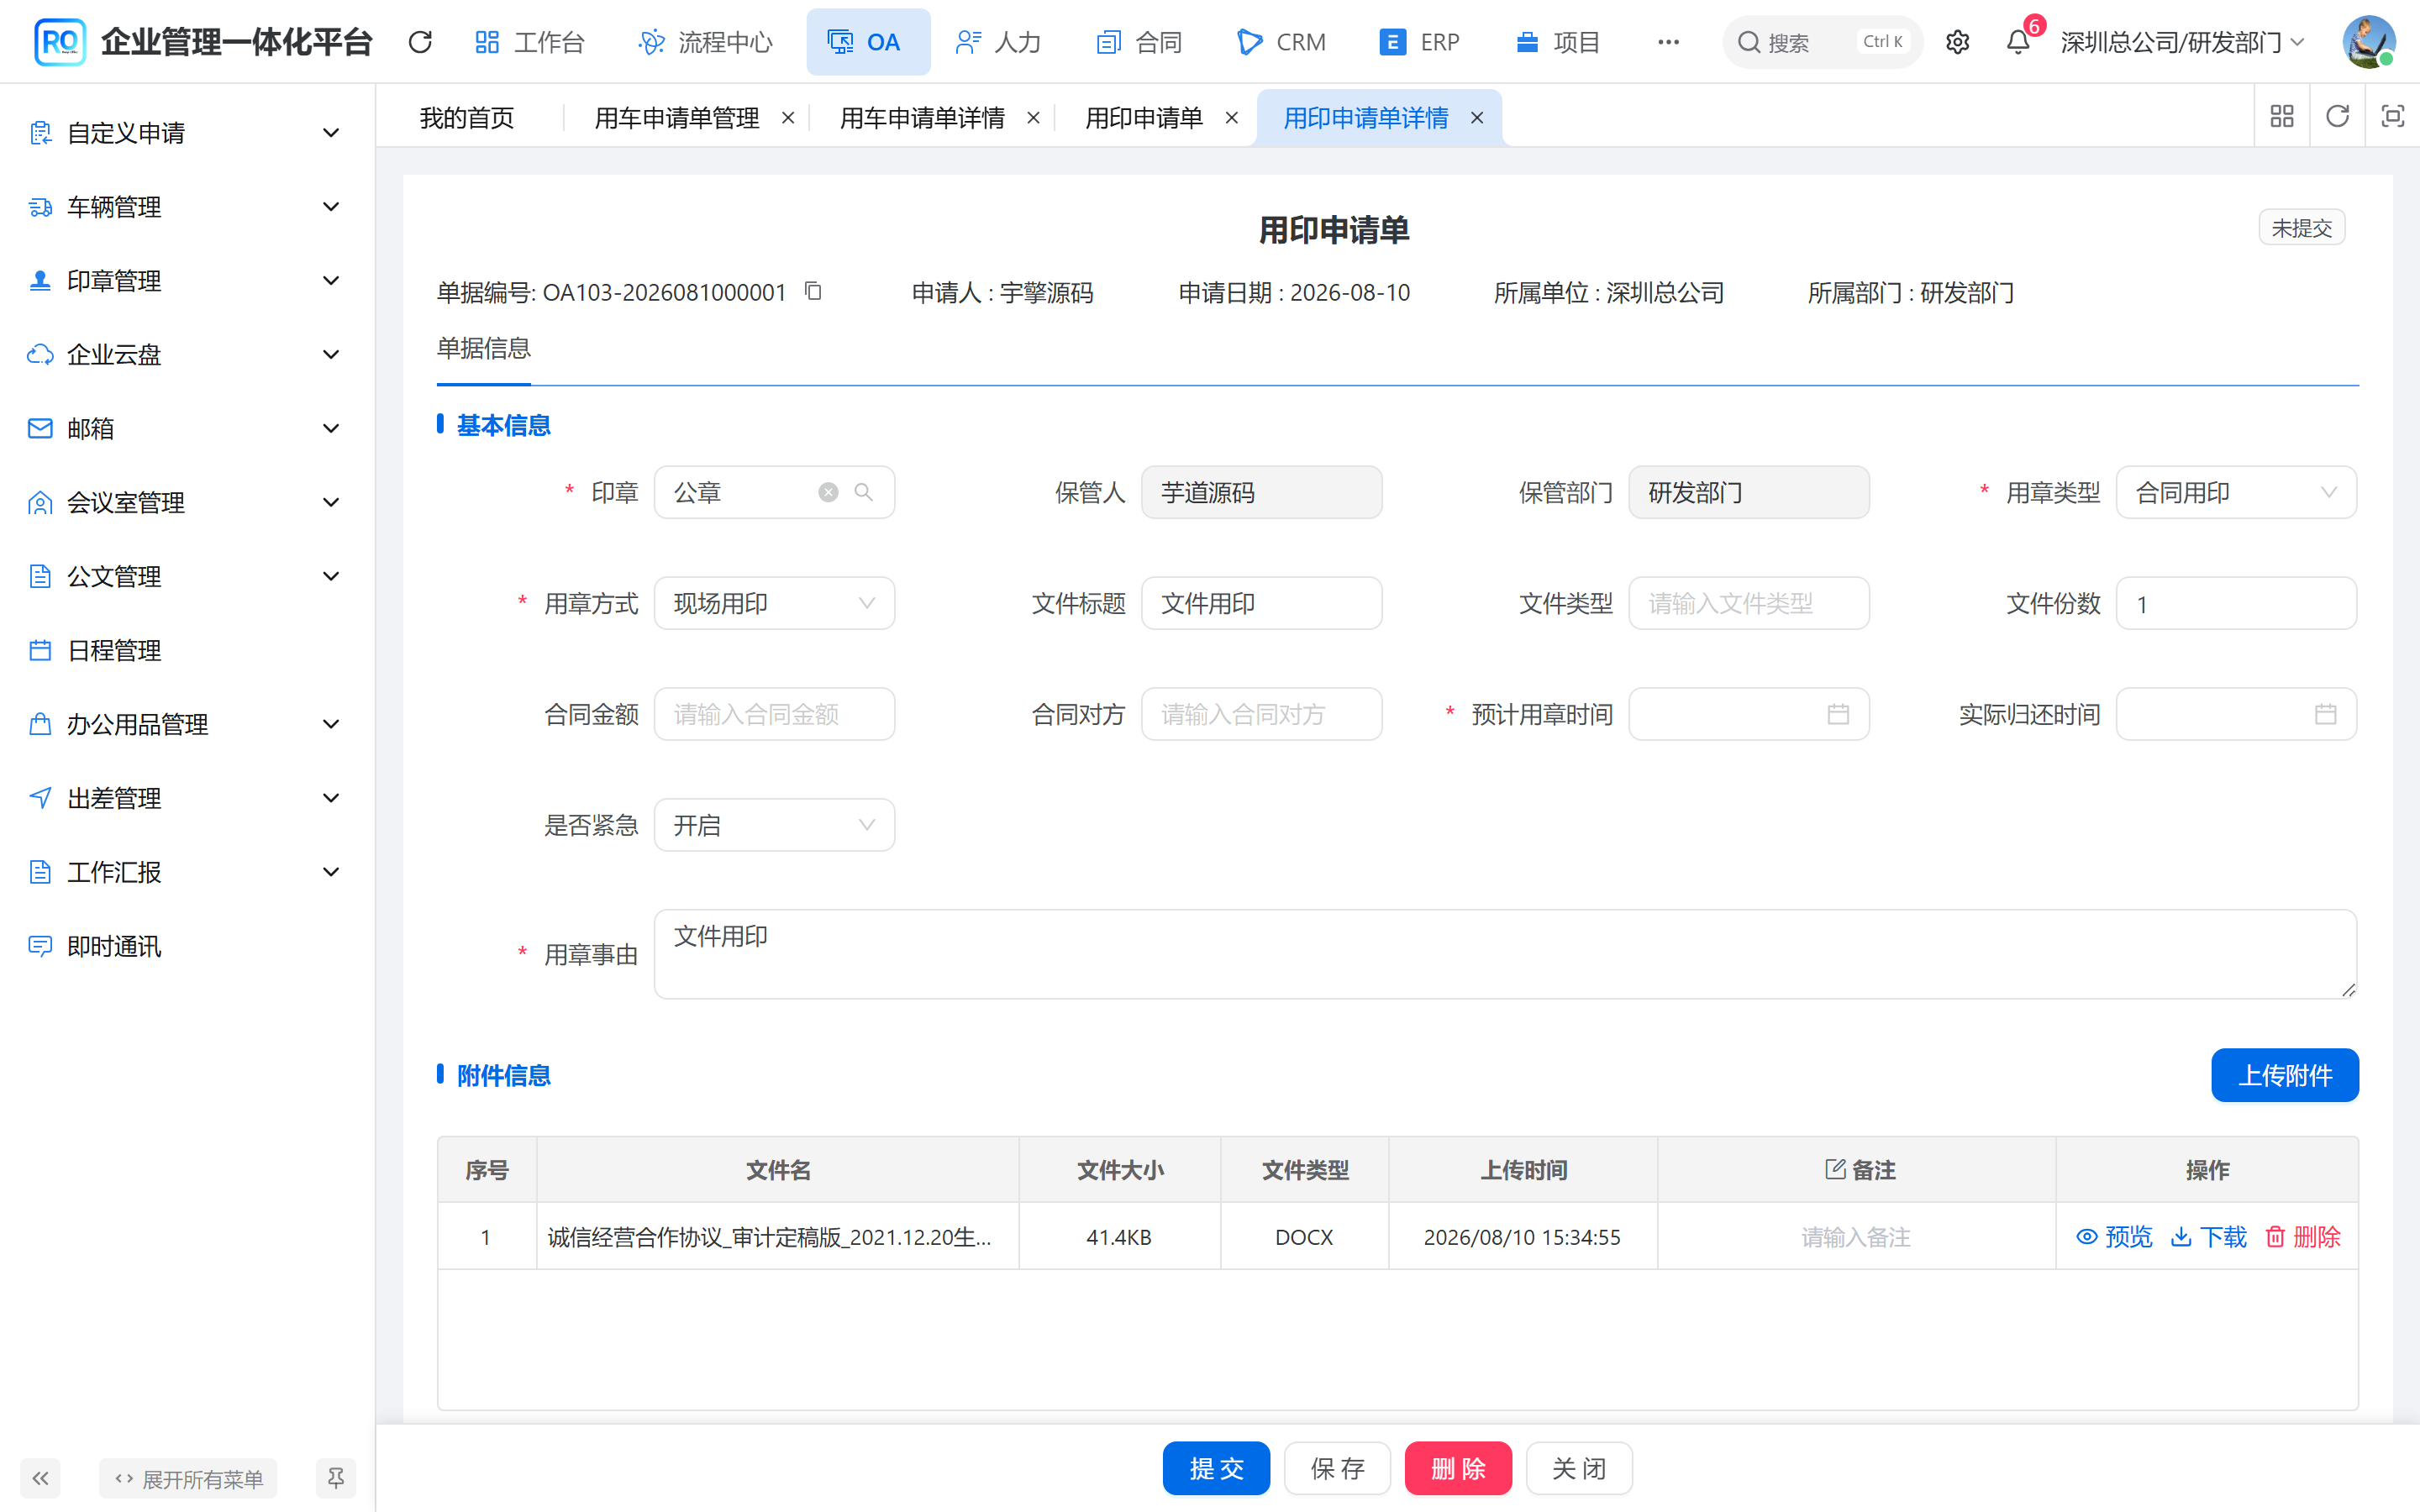The image size is (2420, 1512).
Task: Close the 用车申请单管理 tab
Action: [788, 118]
